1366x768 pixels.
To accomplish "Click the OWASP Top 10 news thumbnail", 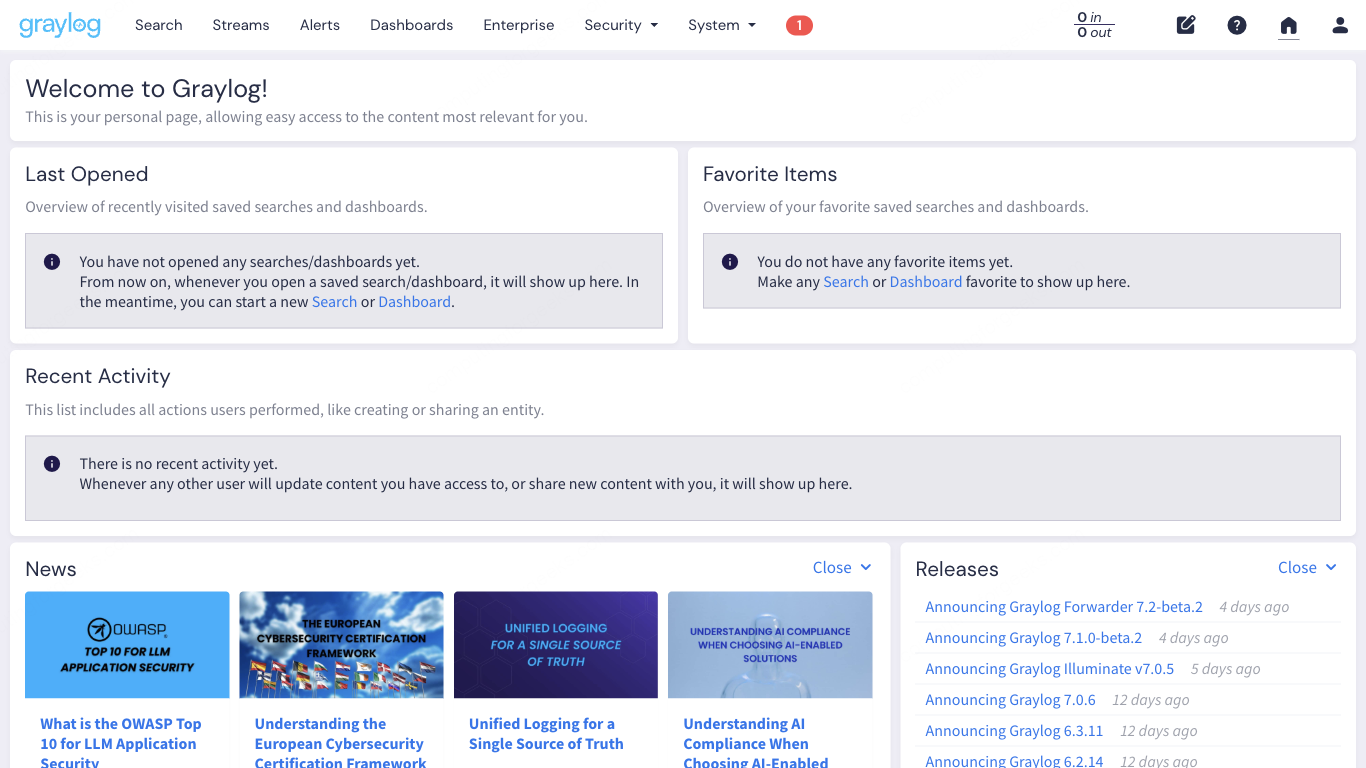I will click(127, 644).
